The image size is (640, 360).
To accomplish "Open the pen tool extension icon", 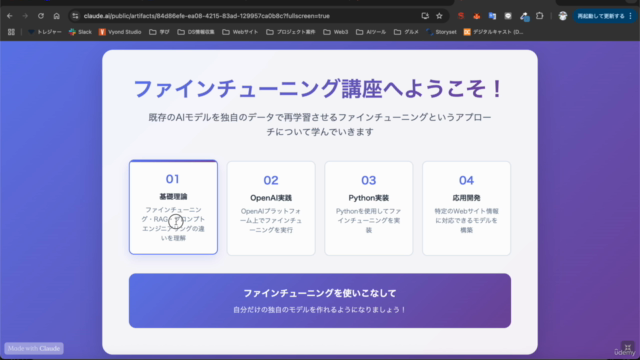I will coord(524,16).
